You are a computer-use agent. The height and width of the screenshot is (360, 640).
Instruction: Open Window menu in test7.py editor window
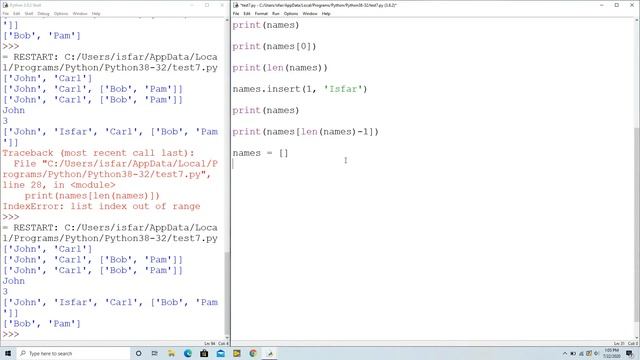click(x=310, y=13)
